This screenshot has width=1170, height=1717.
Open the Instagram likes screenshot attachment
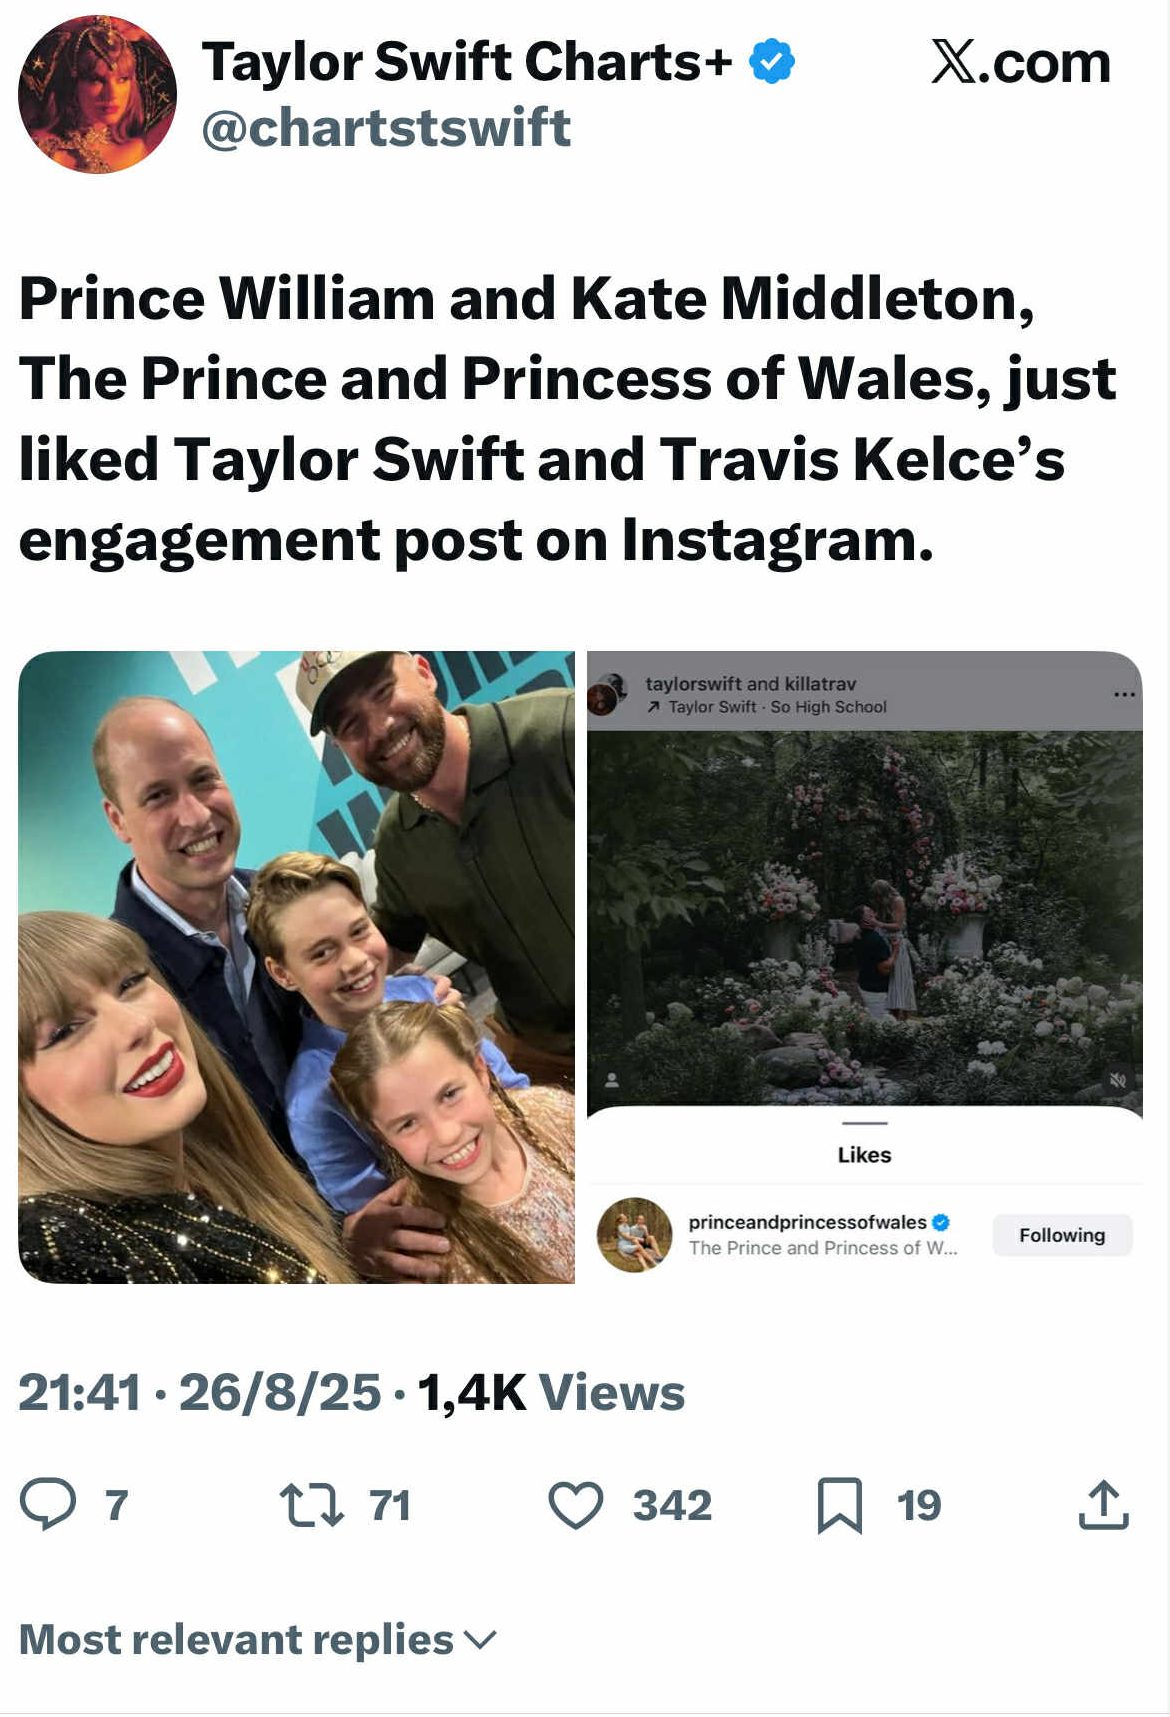864,967
